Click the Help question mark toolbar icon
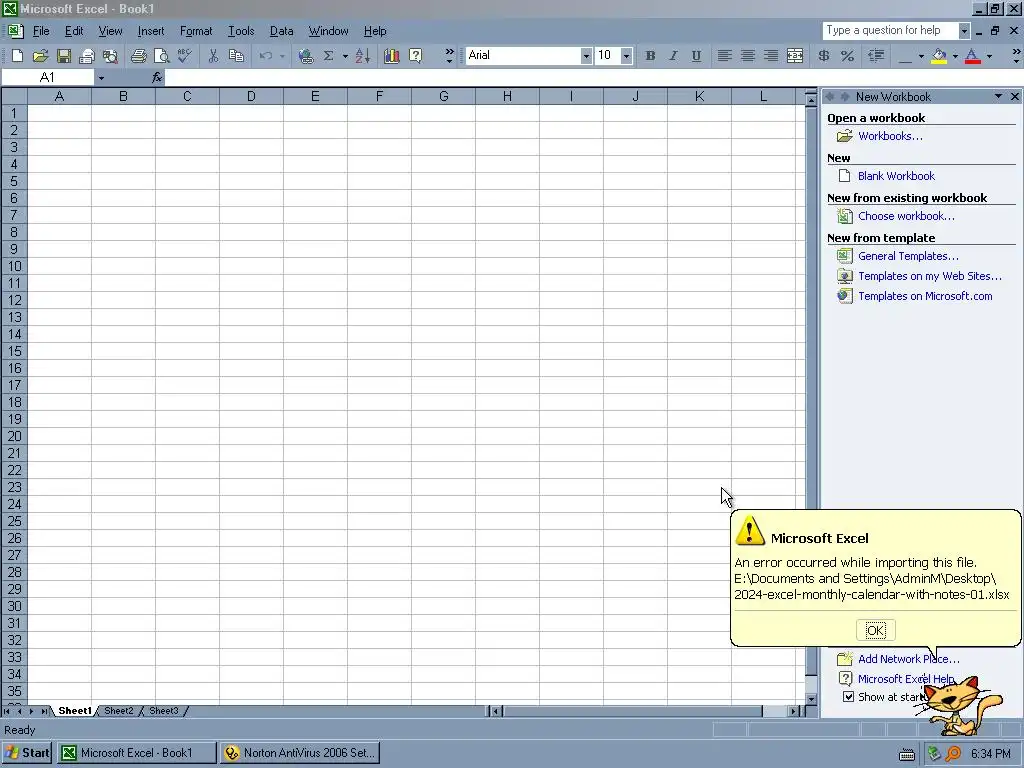The image size is (1024, 768). pyautogui.click(x=415, y=56)
